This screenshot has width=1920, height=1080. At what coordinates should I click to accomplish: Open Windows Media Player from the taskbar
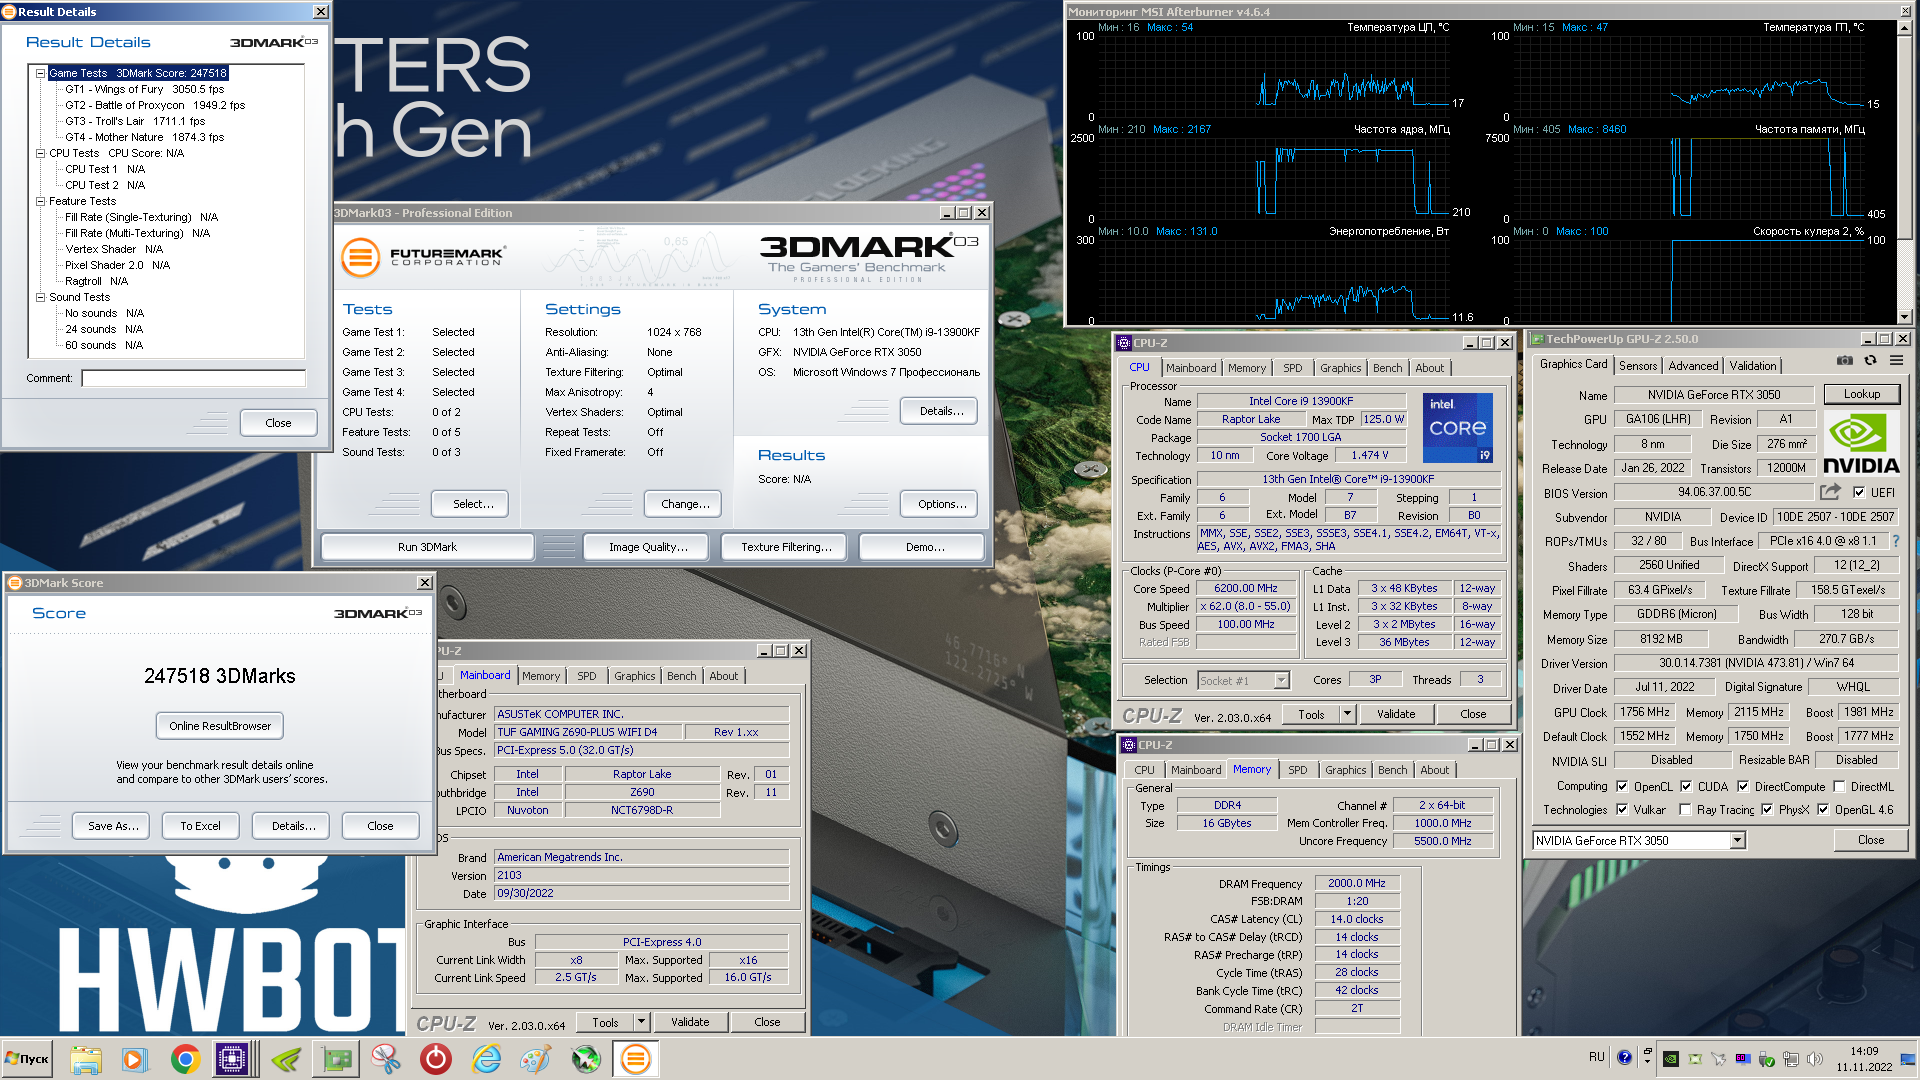(x=134, y=1059)
